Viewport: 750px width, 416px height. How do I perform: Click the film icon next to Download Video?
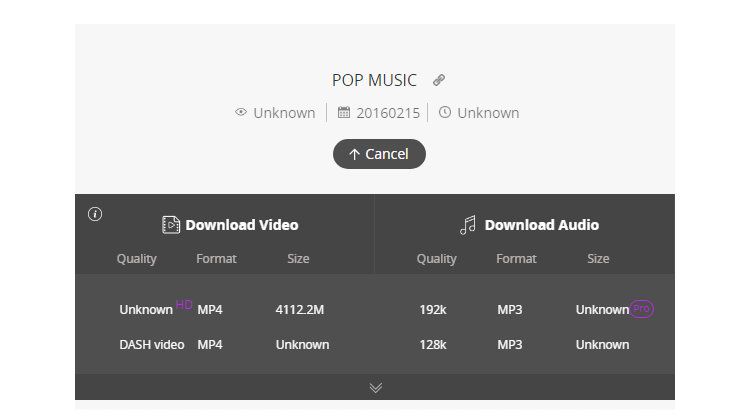(x=171, y=225)
